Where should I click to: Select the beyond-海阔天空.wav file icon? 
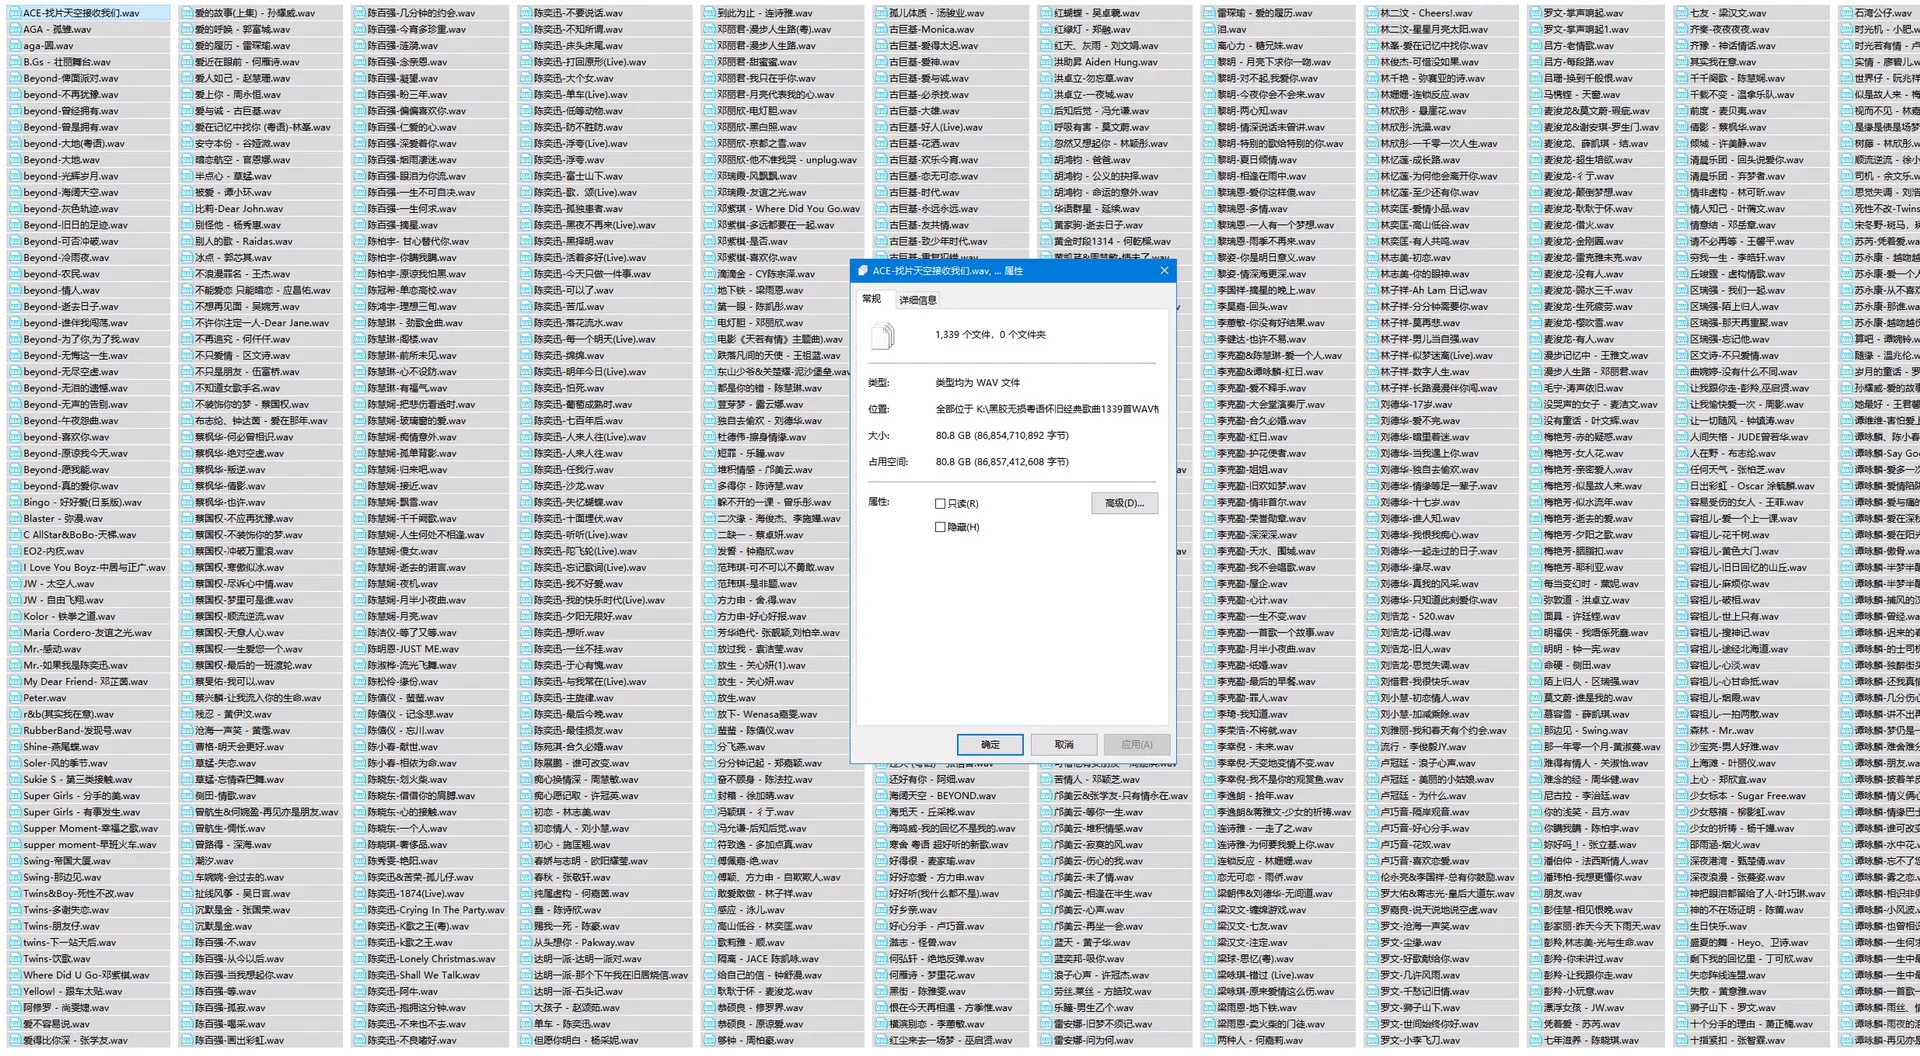[x=15, y=192]
